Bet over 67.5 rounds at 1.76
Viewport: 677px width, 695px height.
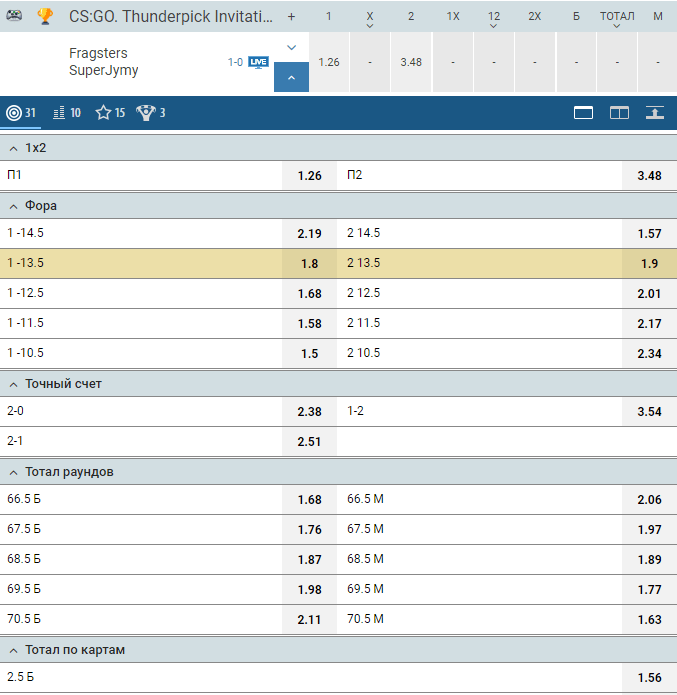(x=309, y=530)
